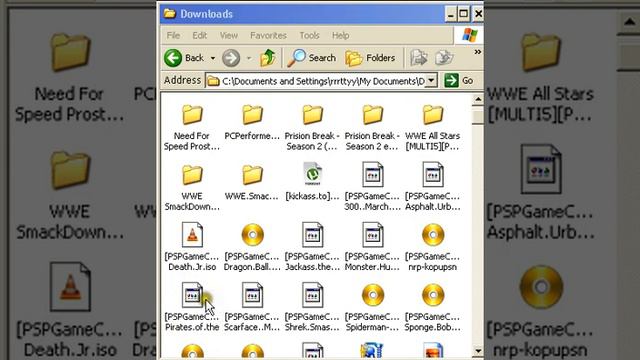Image resolution: width=640 pixels, height=360 pixels.
Task: Open the Edit menu
Action: (200, 36)
